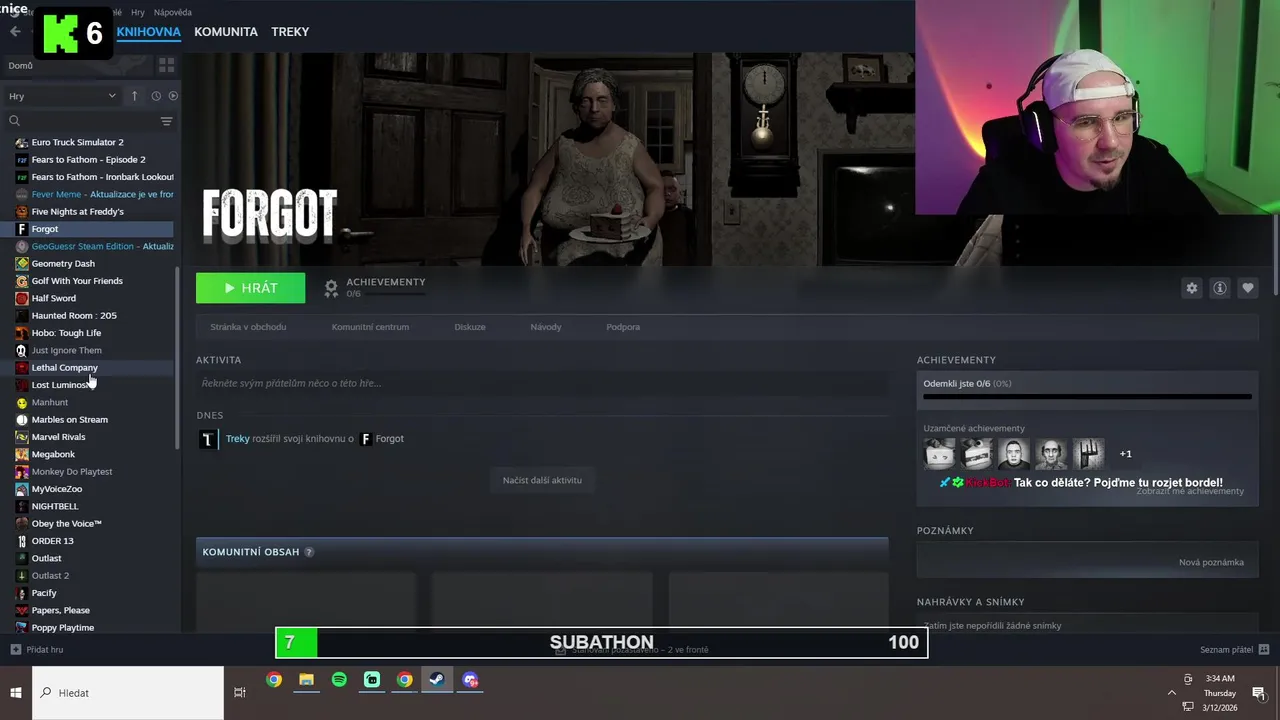Click the activity status text field
The height and width of the screenshot is (720, 1280).
pyautogui.click(x=542, y=383)
